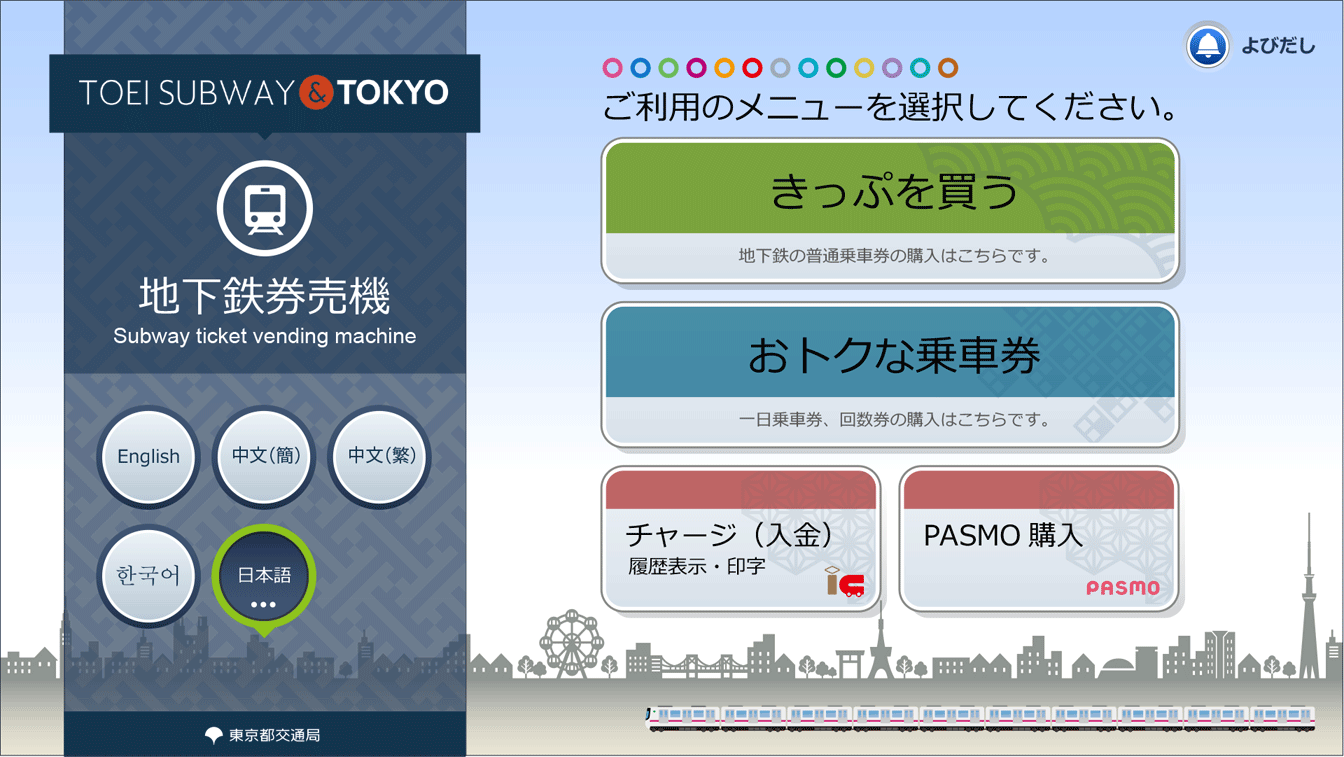The height and width of the screenshot is (757, 1344).
Task: Switch language to English
Action: pyautogui.click(x=149, y=457)
